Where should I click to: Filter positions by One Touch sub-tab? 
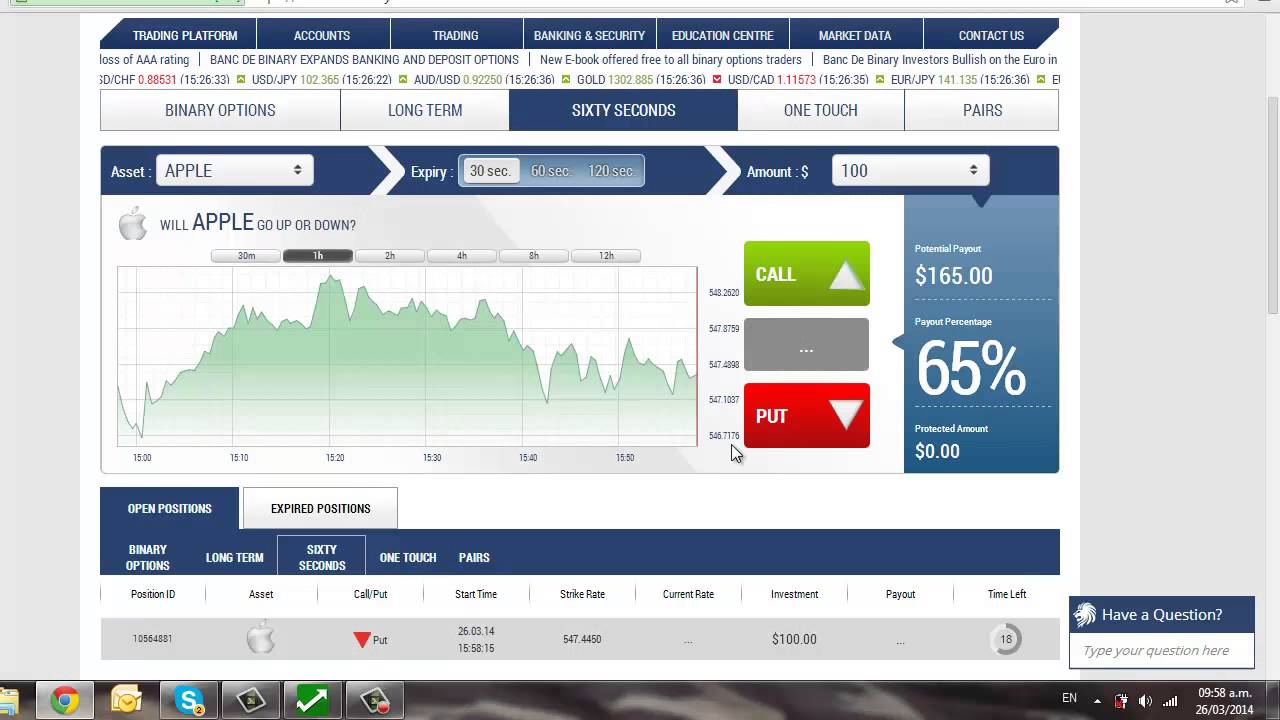[x=408, y=558]
